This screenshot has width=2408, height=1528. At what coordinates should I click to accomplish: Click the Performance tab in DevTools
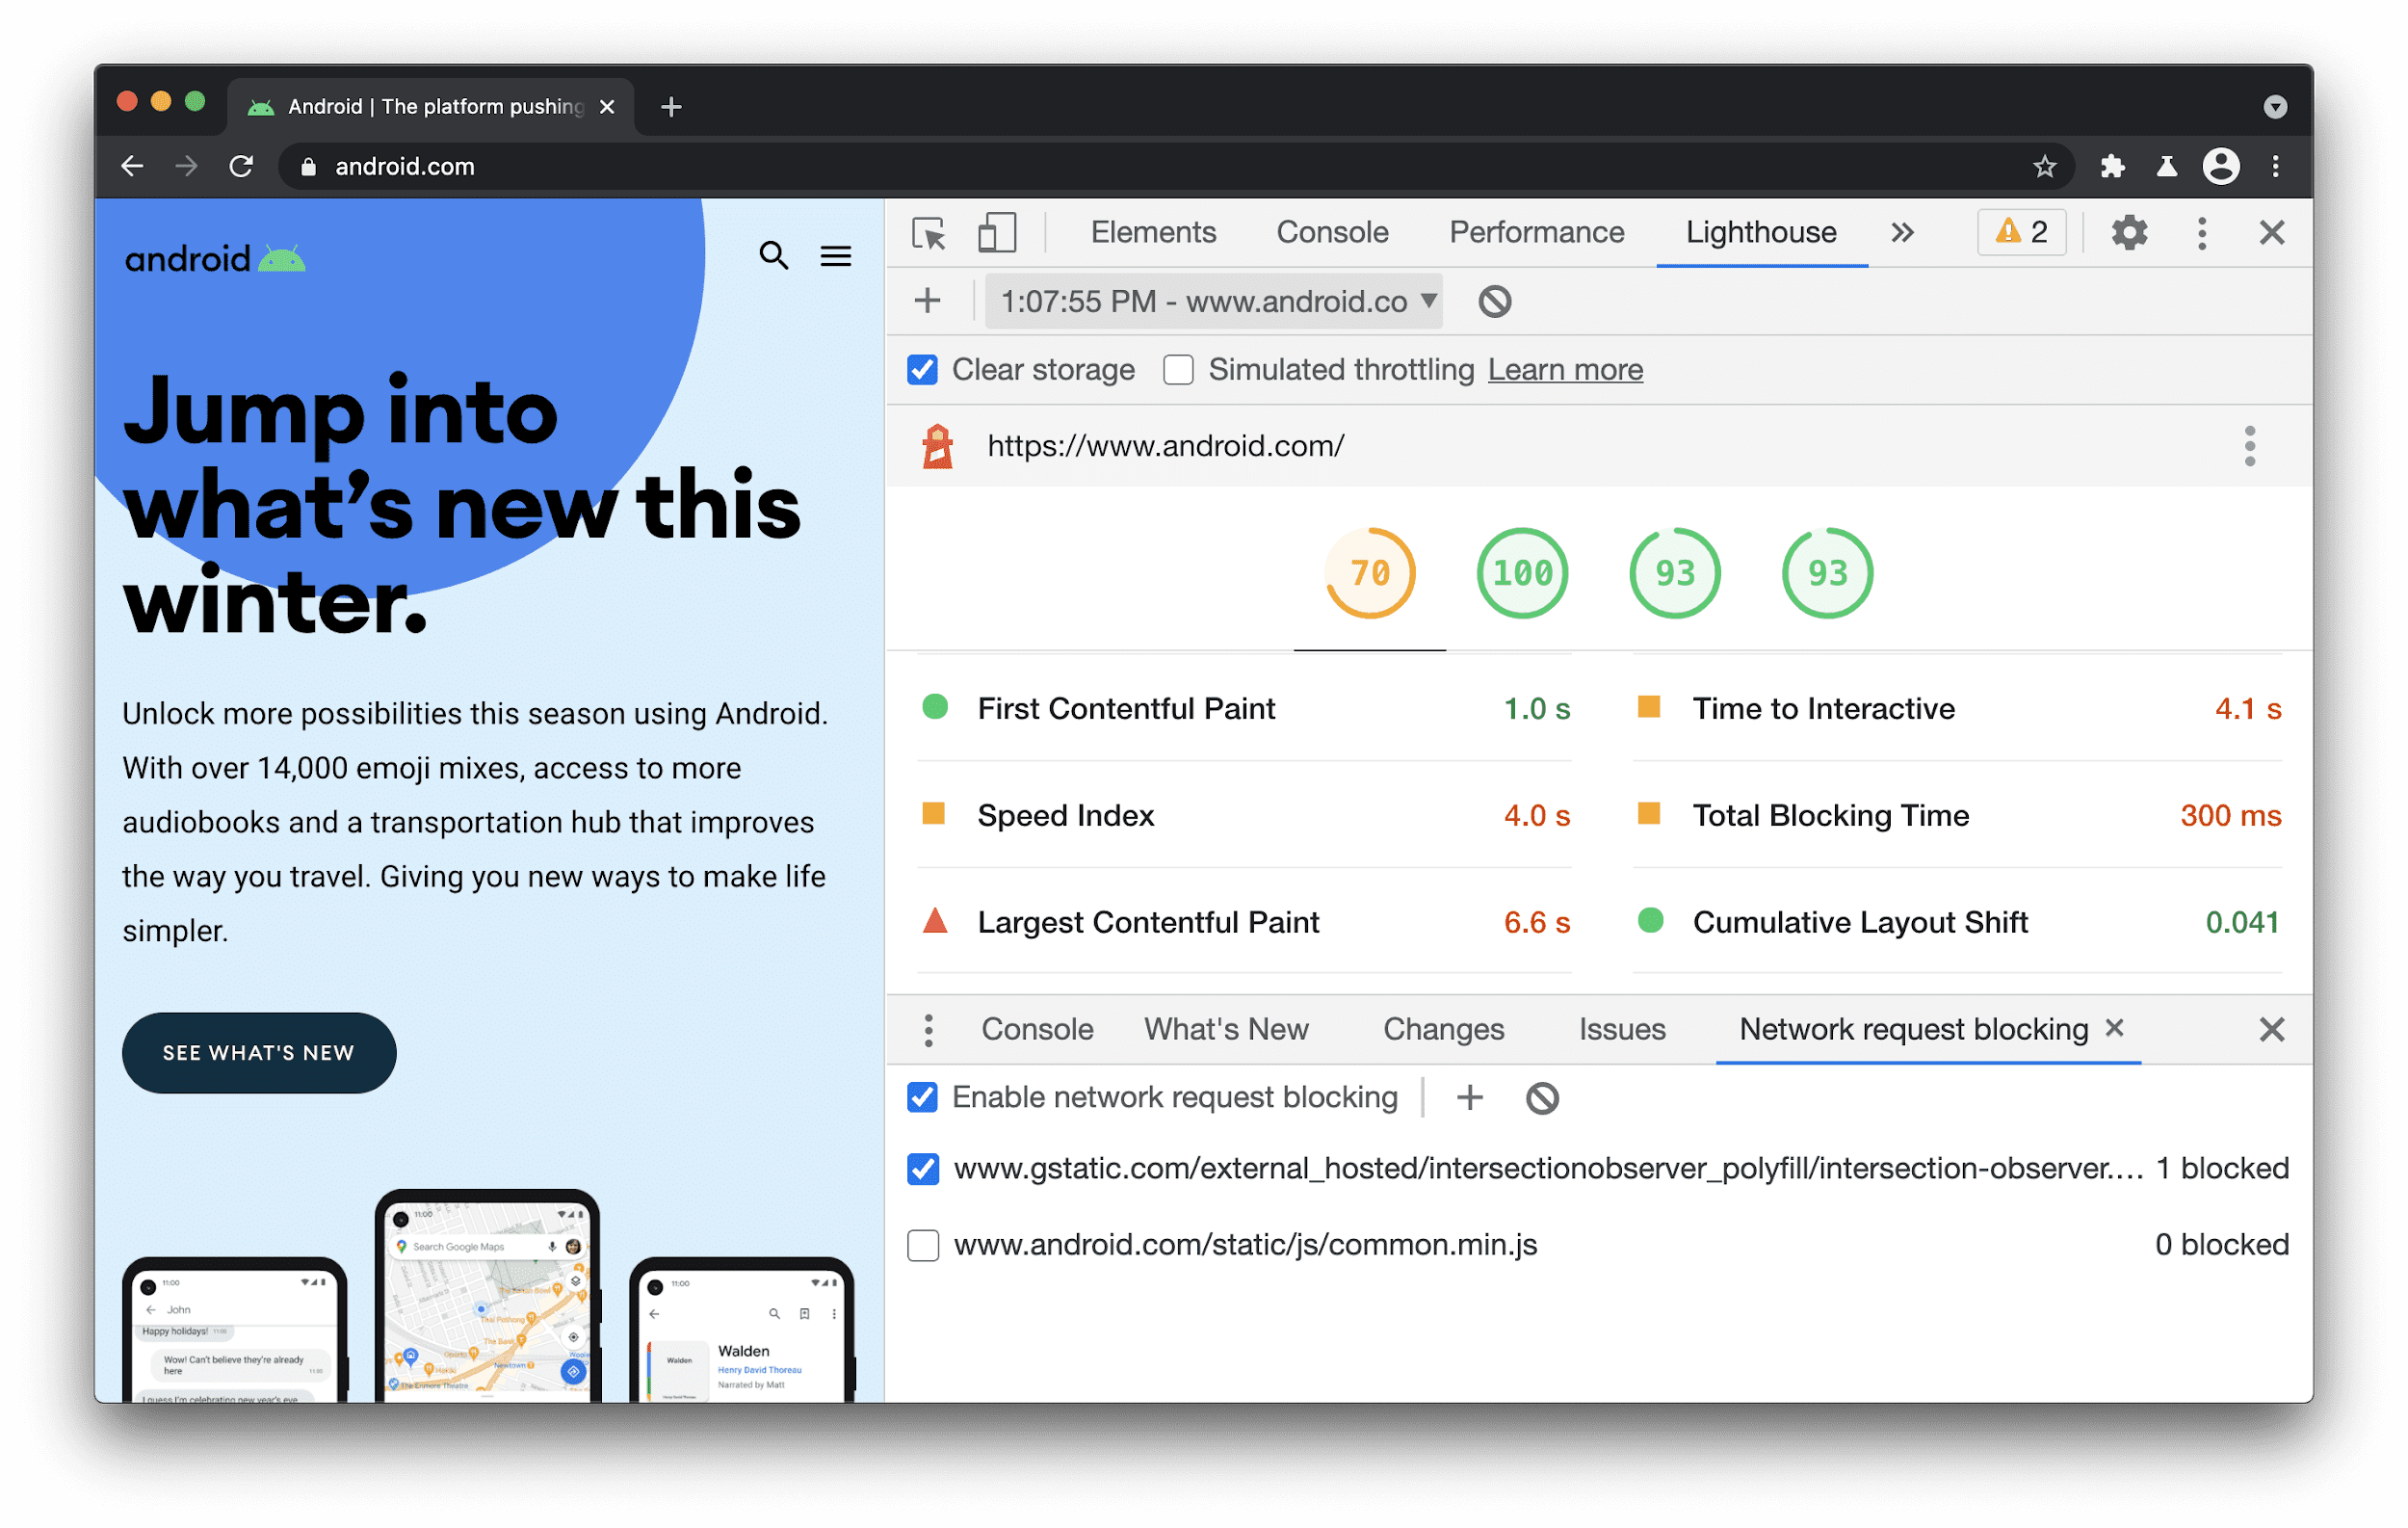point(1535,230)
